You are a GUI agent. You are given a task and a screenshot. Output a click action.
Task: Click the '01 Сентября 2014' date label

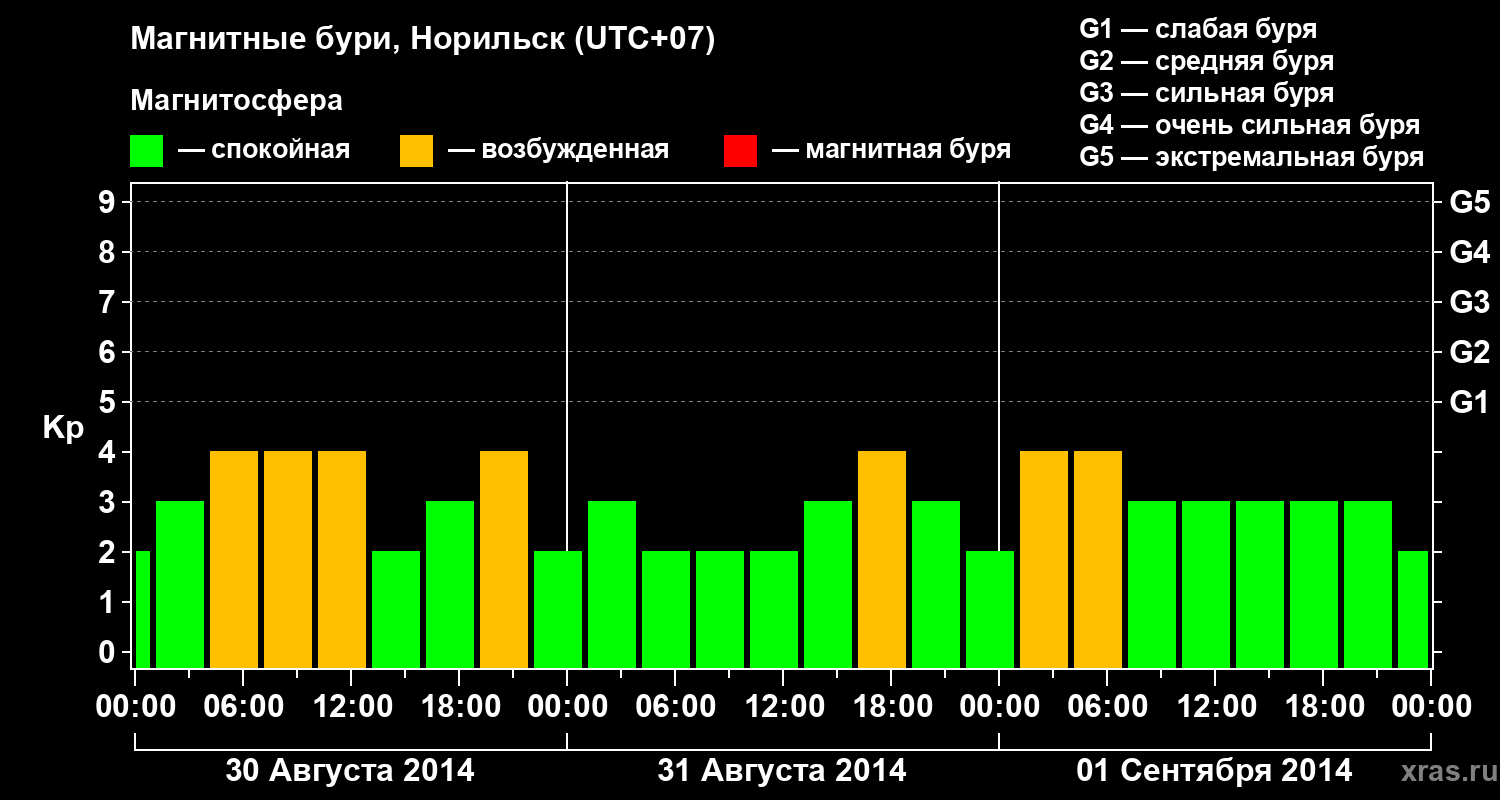point(1214,771)
